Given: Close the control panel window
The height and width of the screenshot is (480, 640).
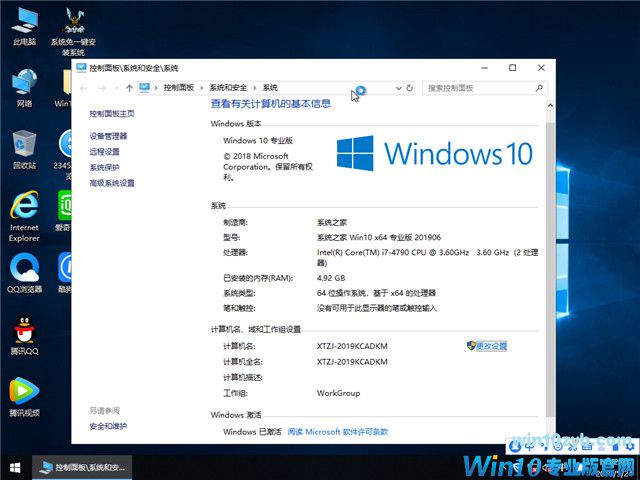Looking at the screenshot, I should (541, 68).
